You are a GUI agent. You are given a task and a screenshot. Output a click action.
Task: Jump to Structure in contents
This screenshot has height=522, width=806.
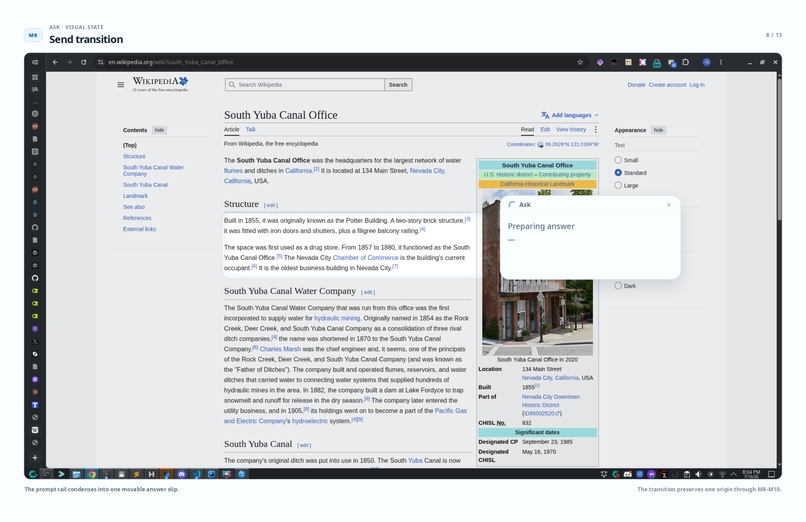(134, 156)
